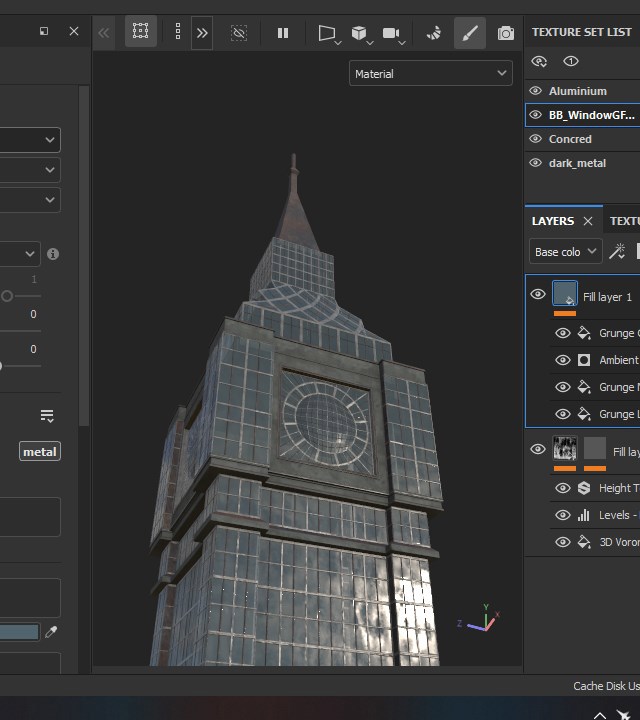Image resolution: width=640 pixels, height=720 pixels.
Task: Open the 3D cube view mode dropdown
Action: coord(362,34)
